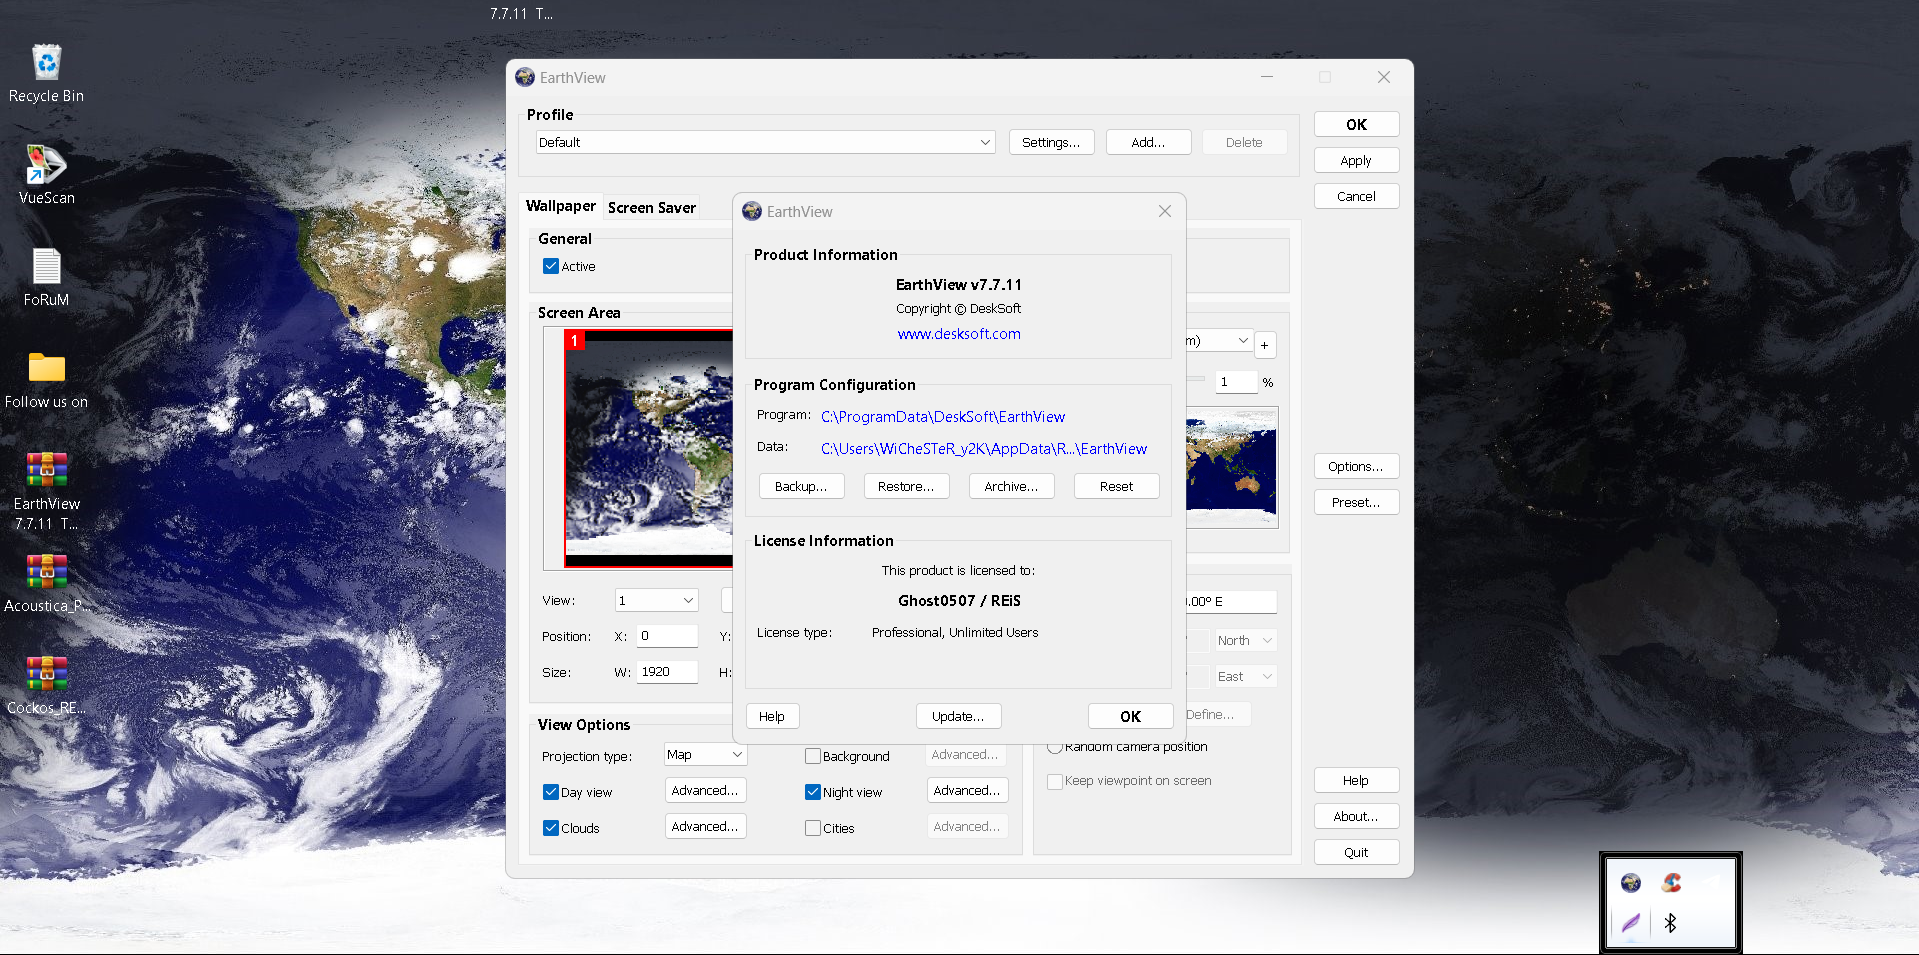Click the purple feather tray icon
This screenshot has width=1919, height=955.
1631,922
